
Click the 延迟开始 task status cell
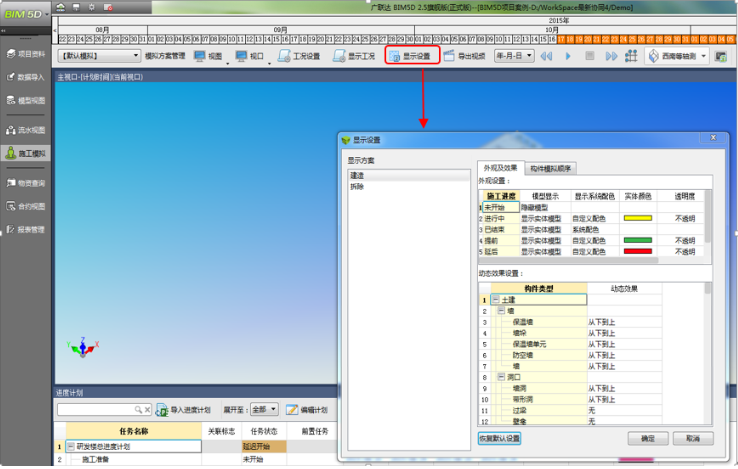264,446
